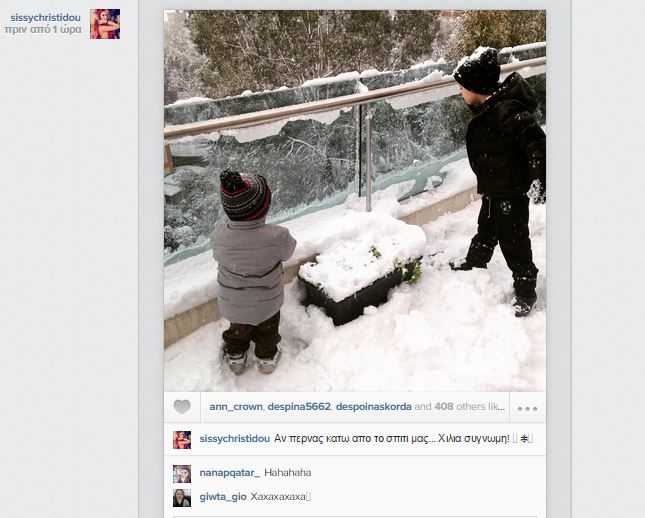Click sissychristidou username in left sidebar
Image resolution: width=645 pixels, height=518 pixels.
click(x=45, y=18)
